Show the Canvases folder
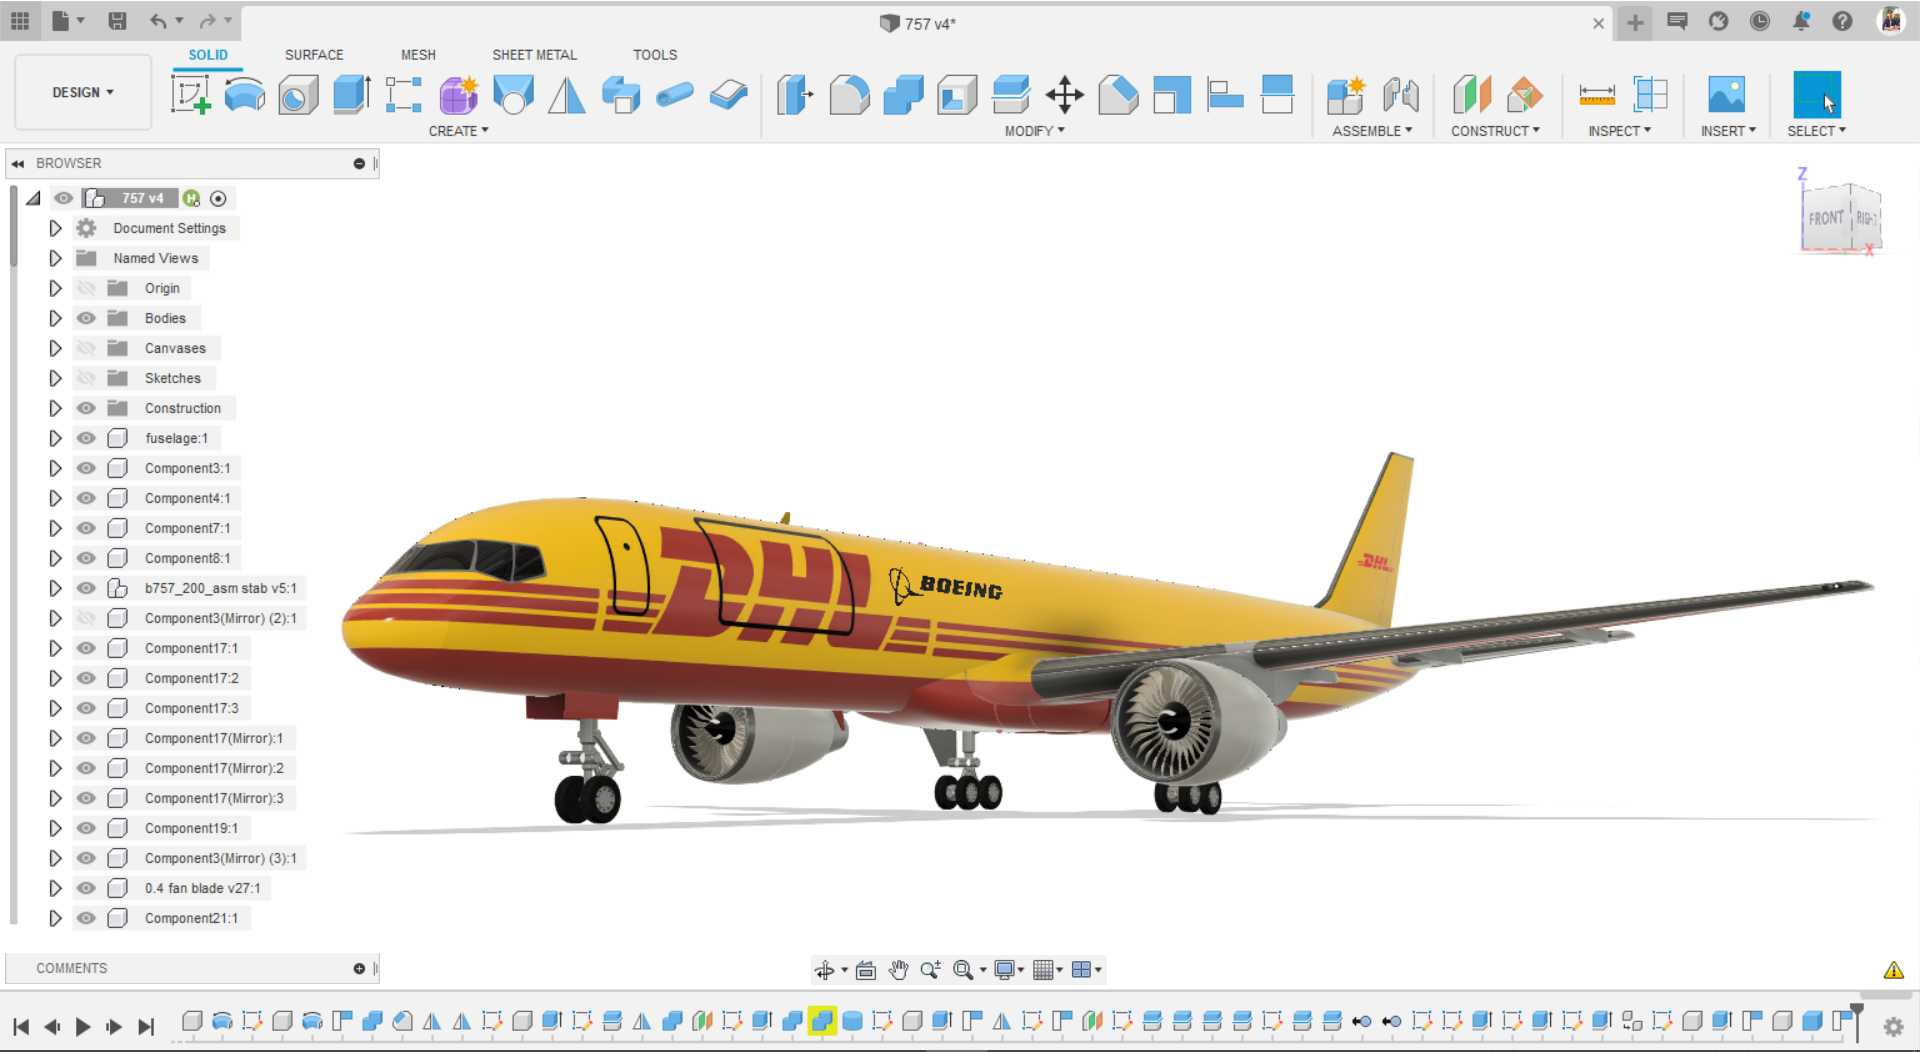 pos(87,348)
